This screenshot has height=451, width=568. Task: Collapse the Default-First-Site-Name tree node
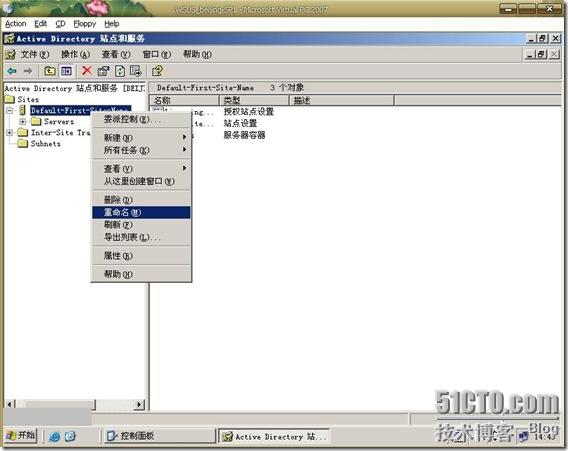pyautogui.click(x=9, y=110)
